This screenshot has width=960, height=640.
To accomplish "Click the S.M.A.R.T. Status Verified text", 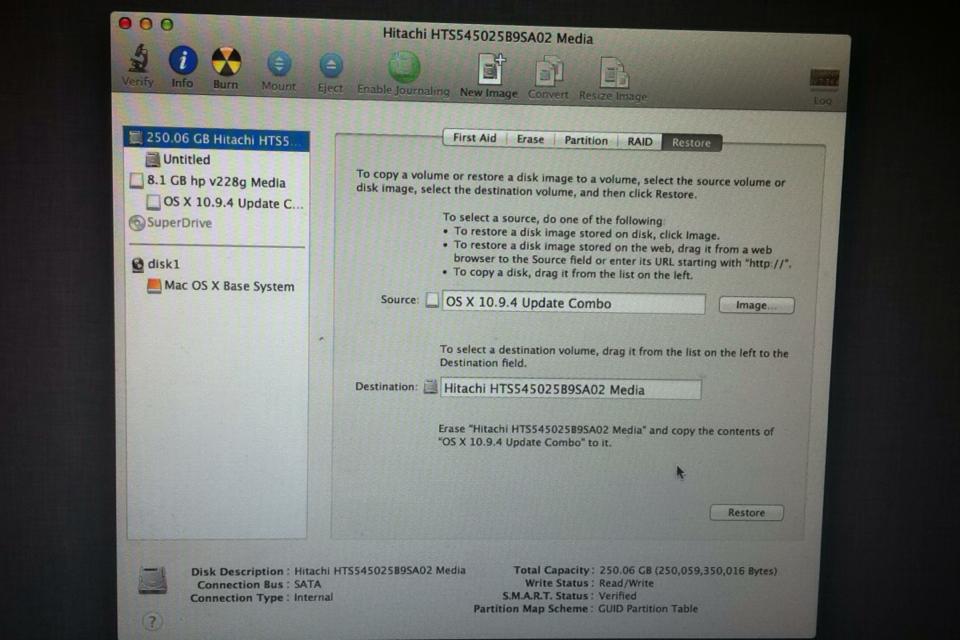I will (617, 596).
